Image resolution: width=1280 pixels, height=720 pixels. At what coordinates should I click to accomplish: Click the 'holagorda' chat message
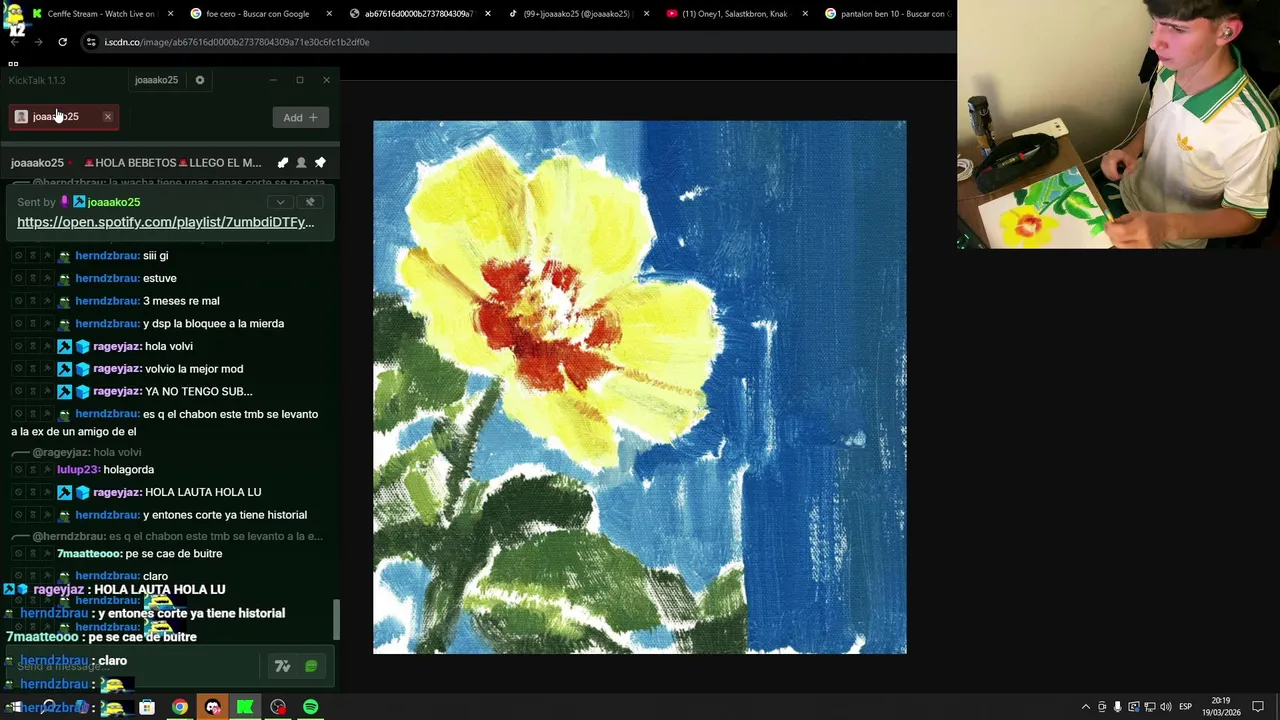pyautogui.click(x=128, y=469)
